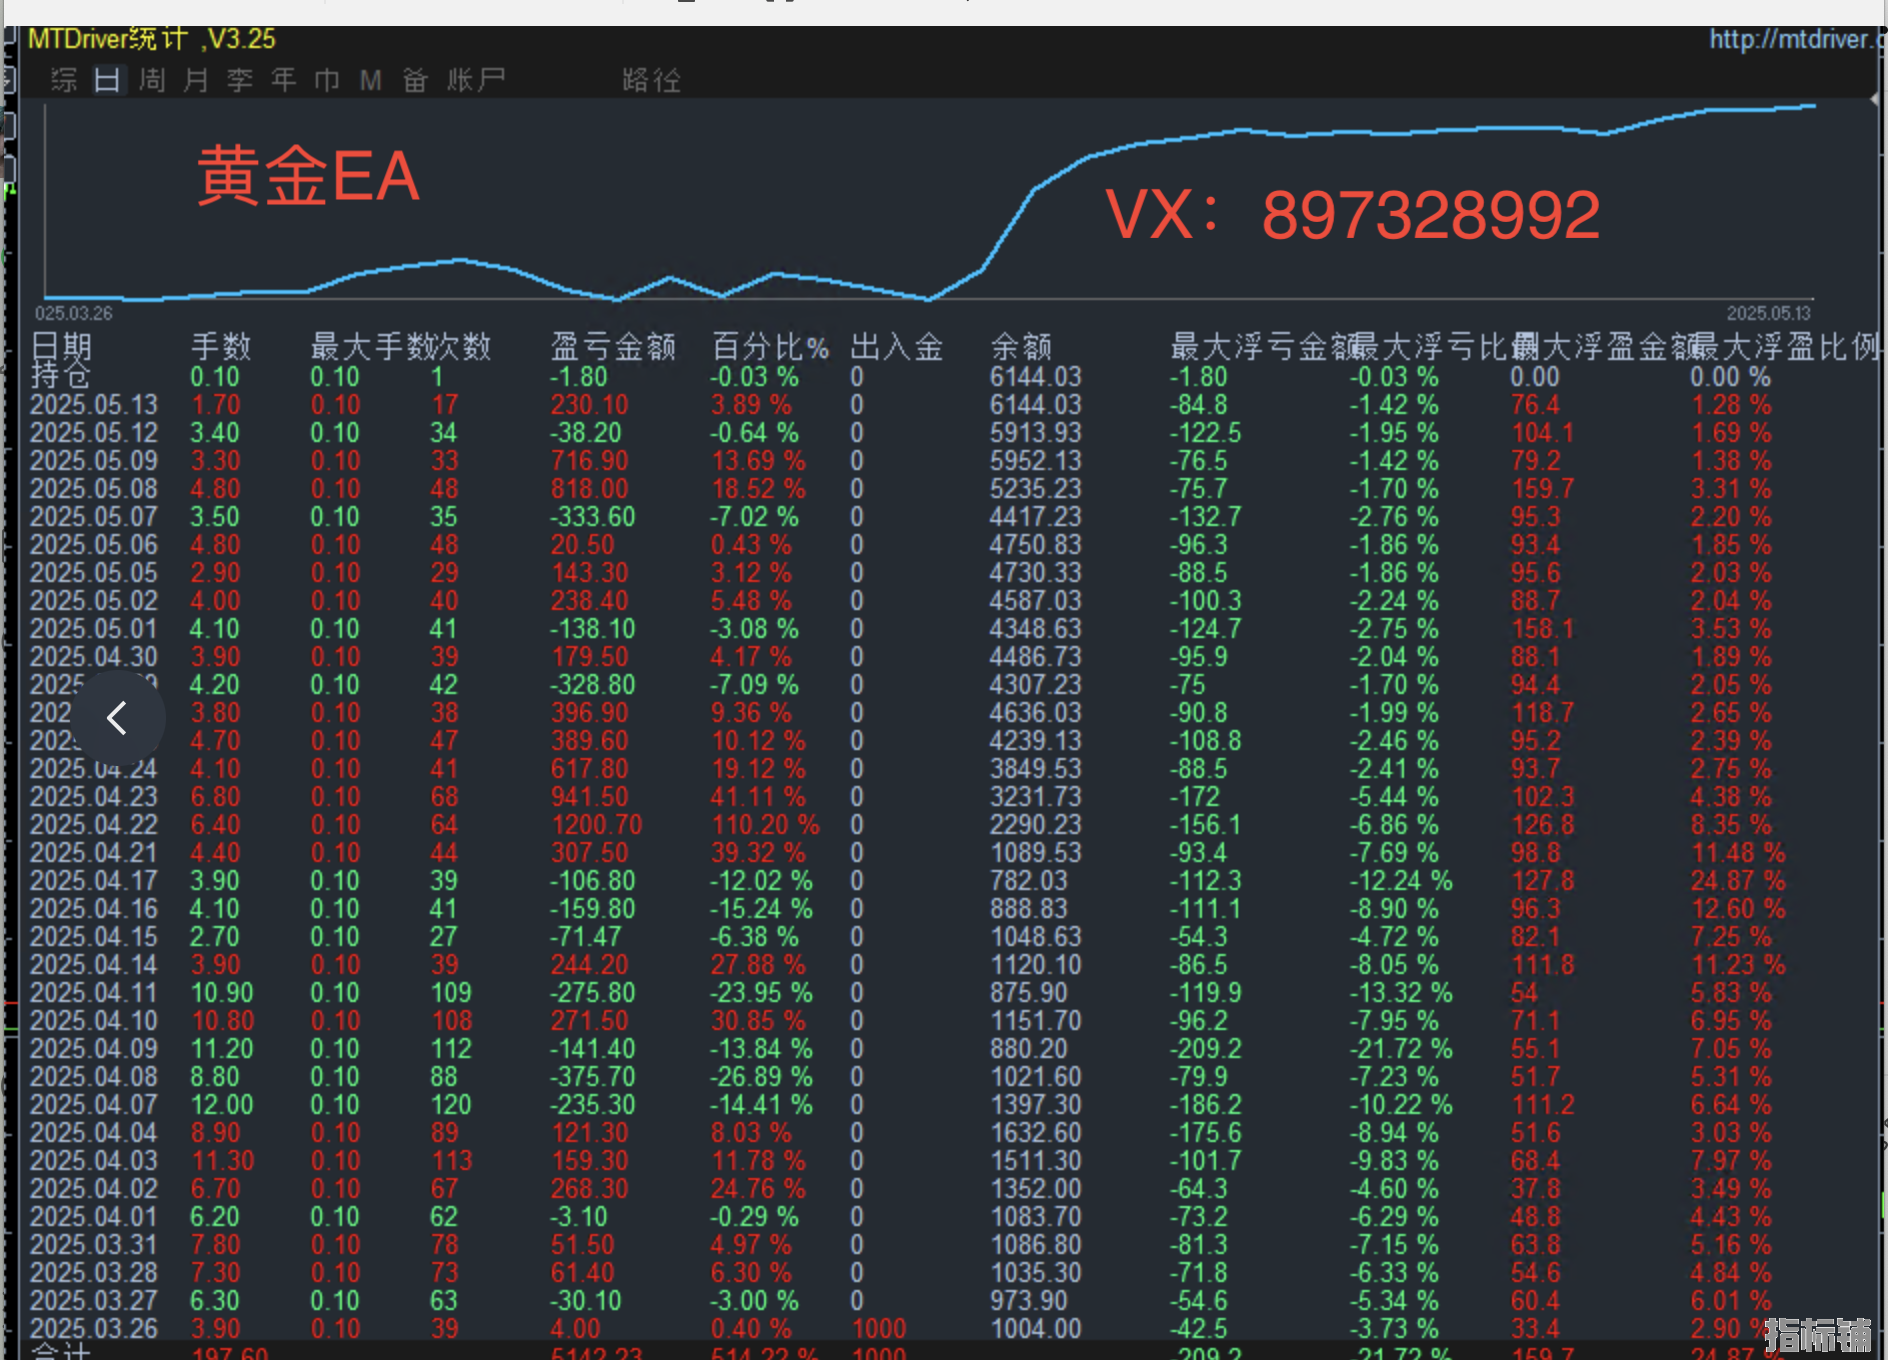The height and width of the screenshot is (1360, 1888).
Task: Select the 日 daily tab
Action: pos(108,79)
